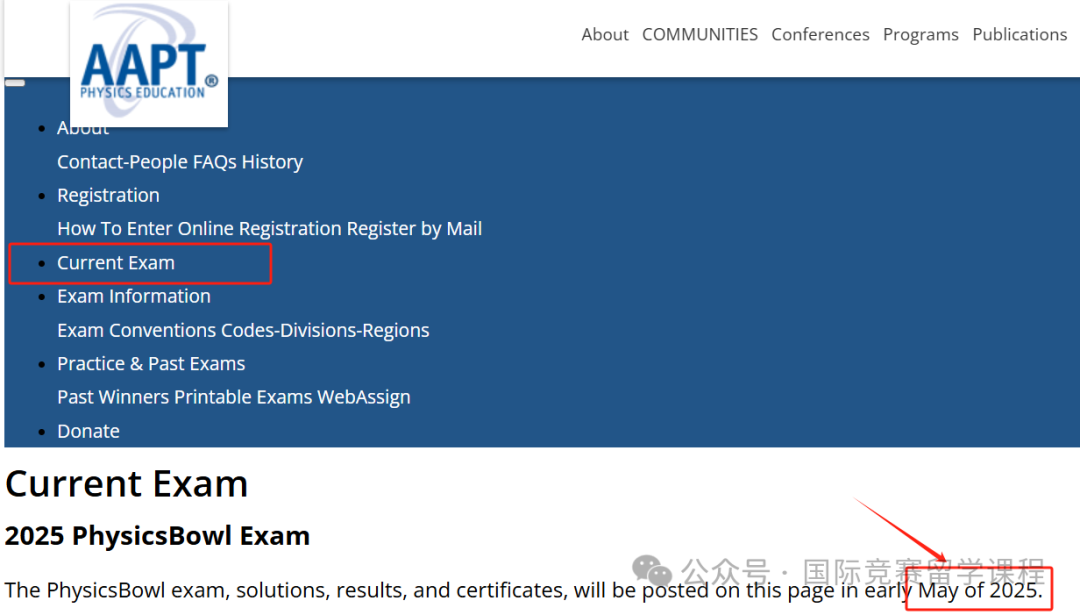This screenshot has height=615, width=1080.
Task: Open the Publications navigation item
Action: [x=1019, y=34]
